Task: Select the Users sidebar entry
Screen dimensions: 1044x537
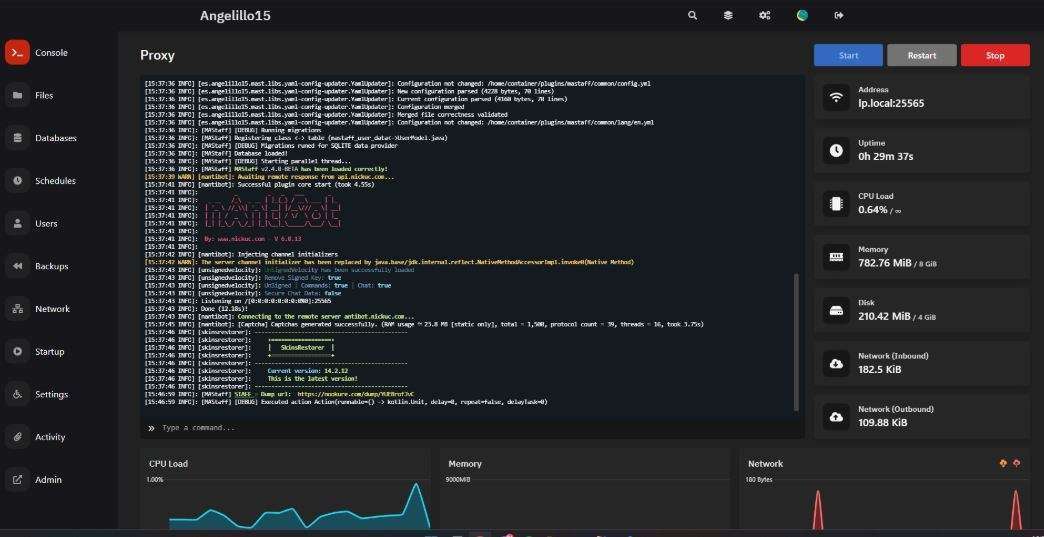Action: [17, 223]
